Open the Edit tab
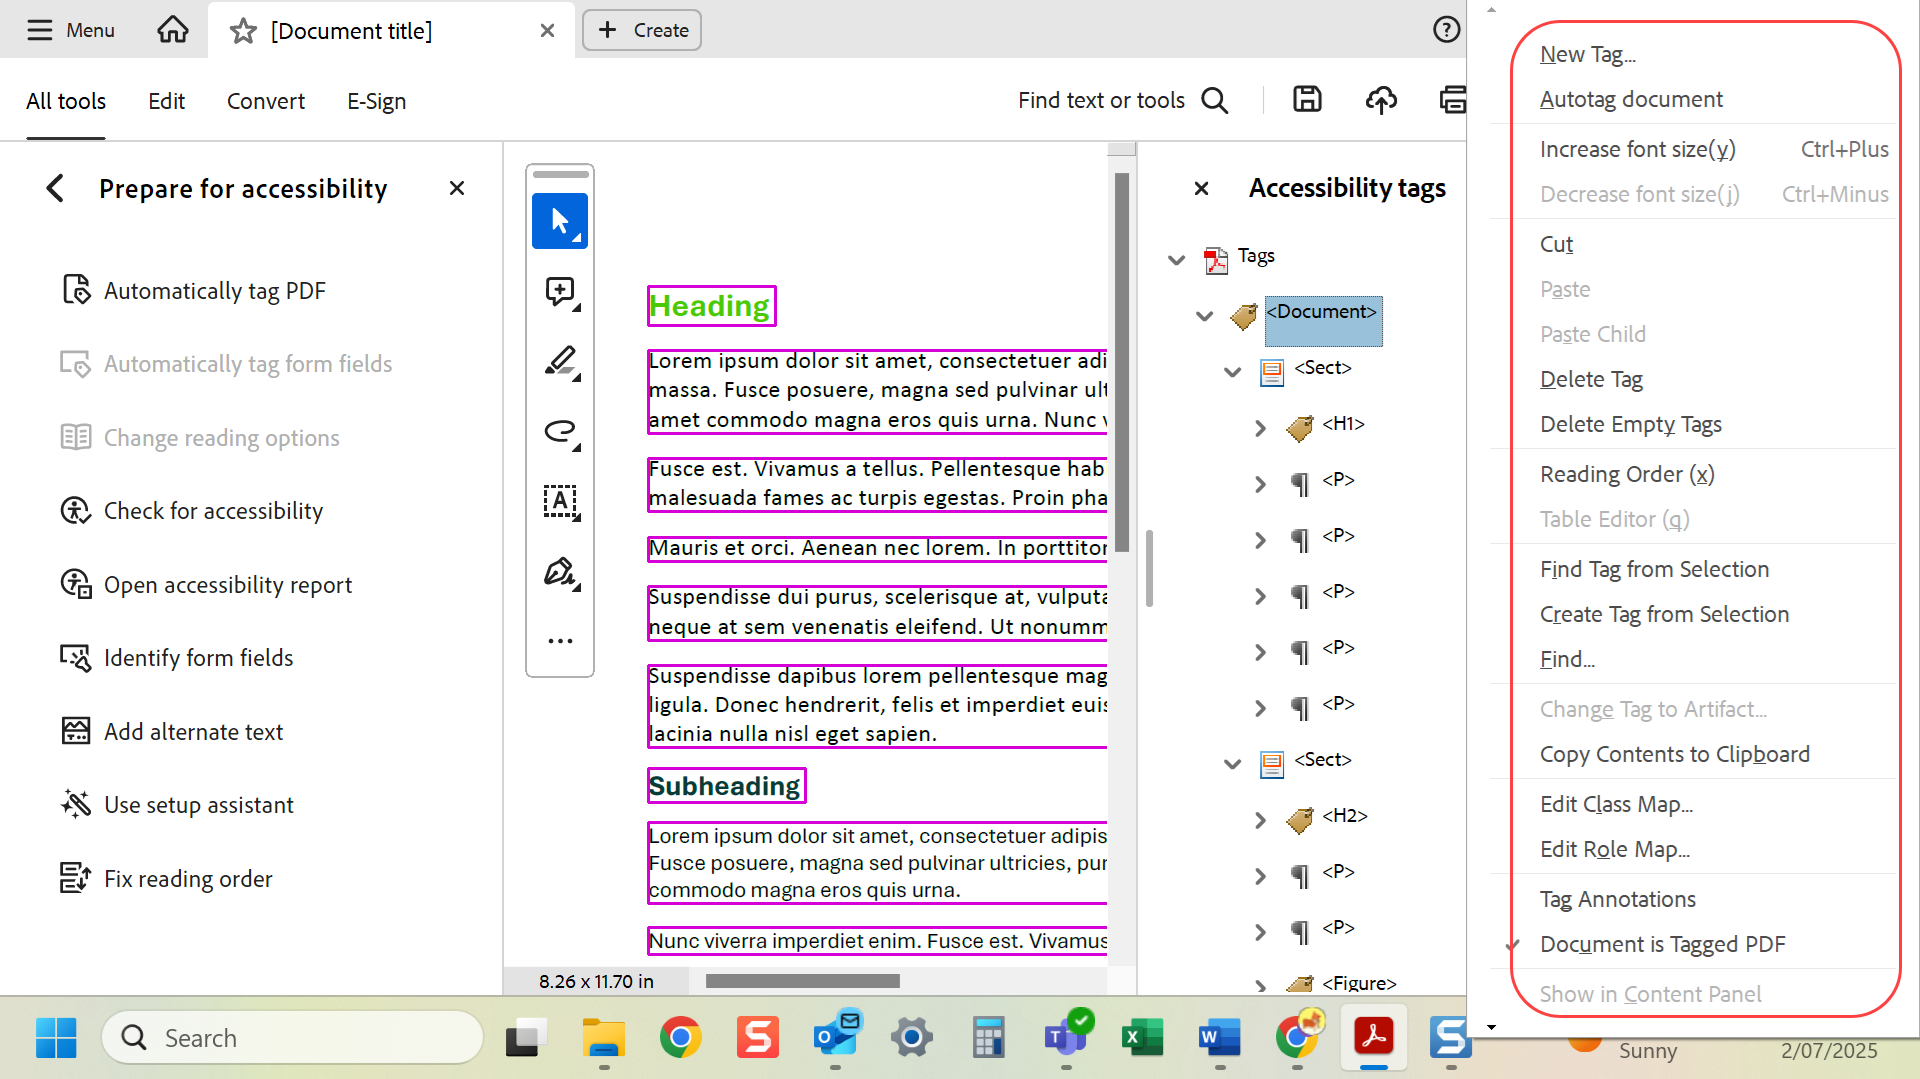The width and height of the screenshot is (1920, 1079). [x=166, y=101]
